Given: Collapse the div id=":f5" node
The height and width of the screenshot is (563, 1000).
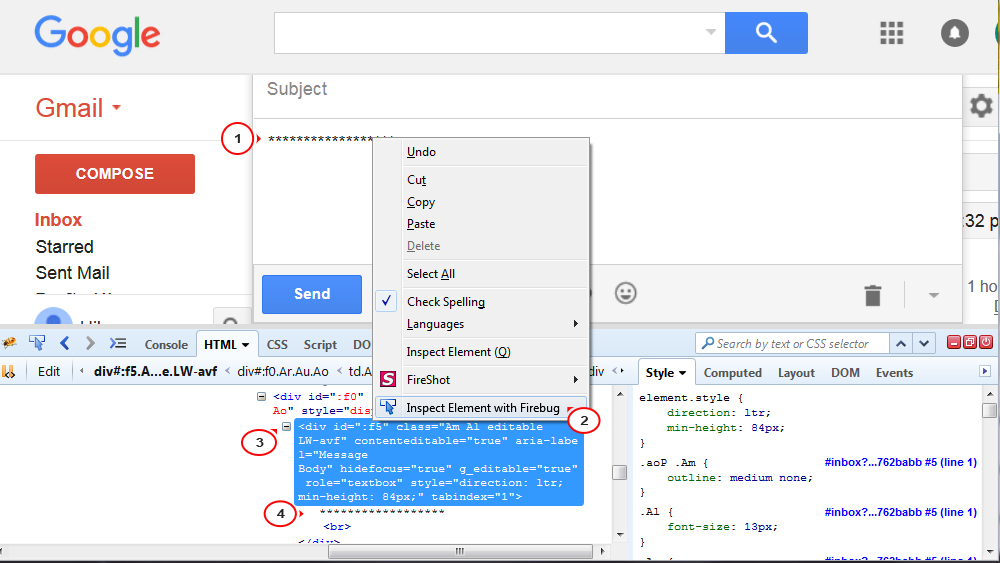Looking at the screenshot, I should 286,426.
